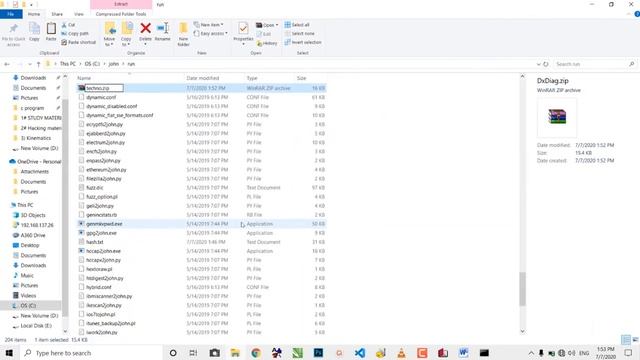Viewport: 640px width, 360px height.
Task: Collapse the ribbon with the chevron
Action: tap(629, 14)
